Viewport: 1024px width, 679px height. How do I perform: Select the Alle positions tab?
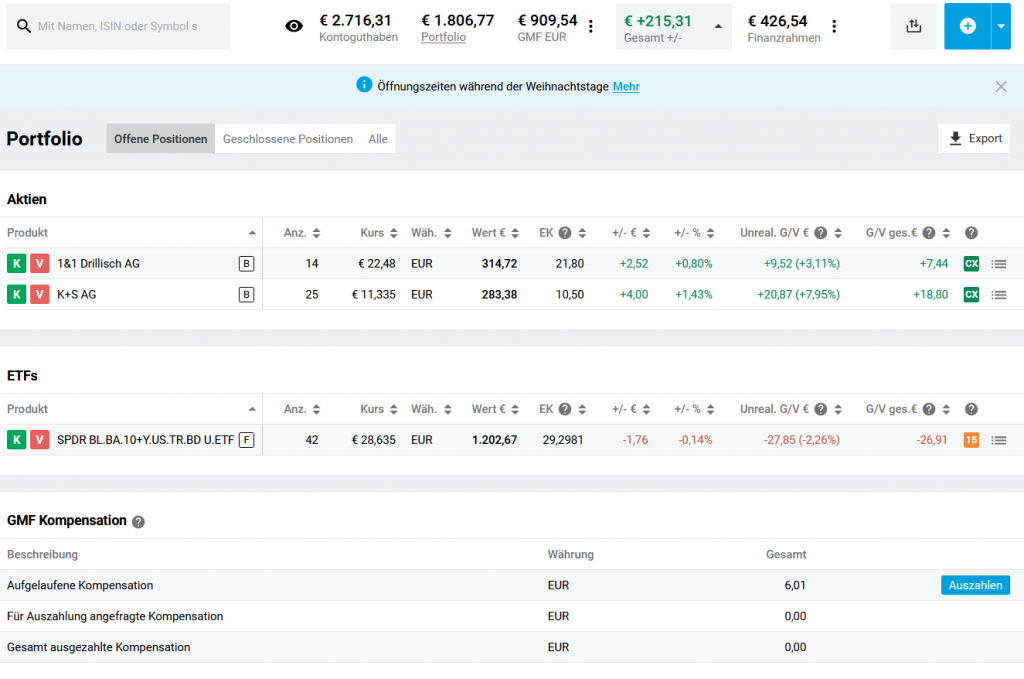pyautogui.click(x=378, y=139)
